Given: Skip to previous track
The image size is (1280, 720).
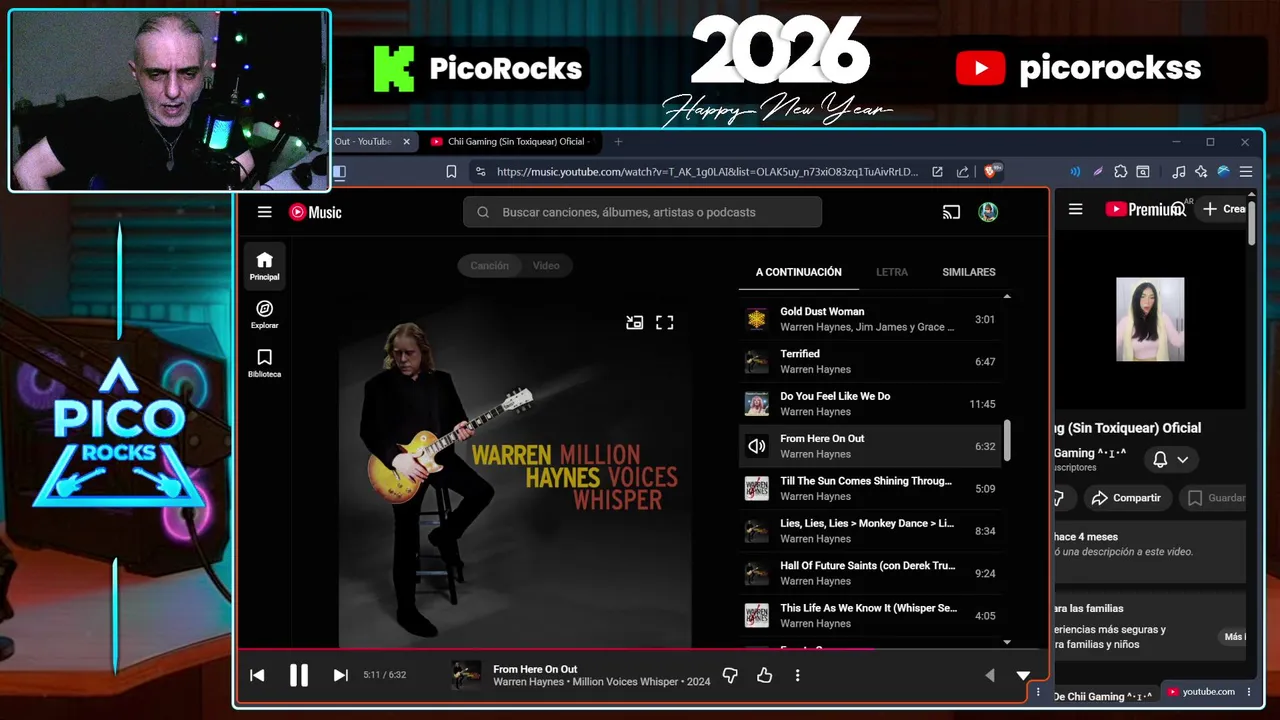Looking at the screenshot, I should coord(257,675).
